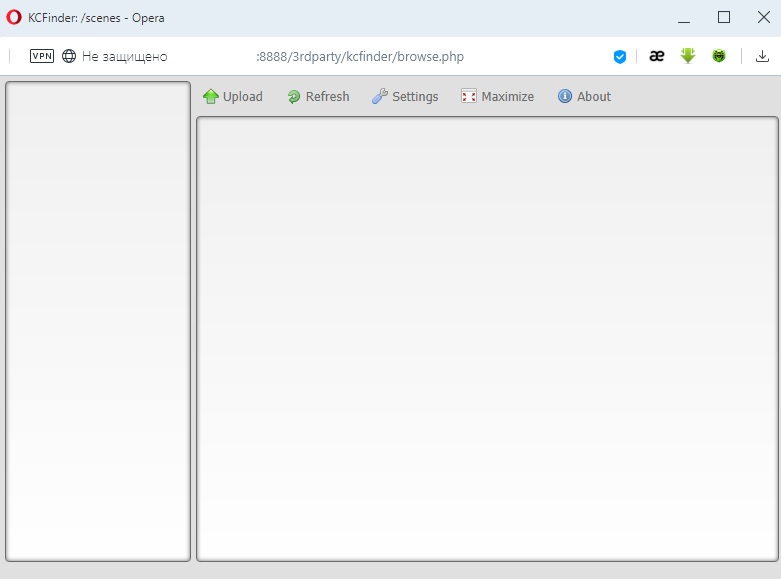Open the green download arrow extension
The height and width of the screenshot is (579, 781).
[x=687, y=56]
